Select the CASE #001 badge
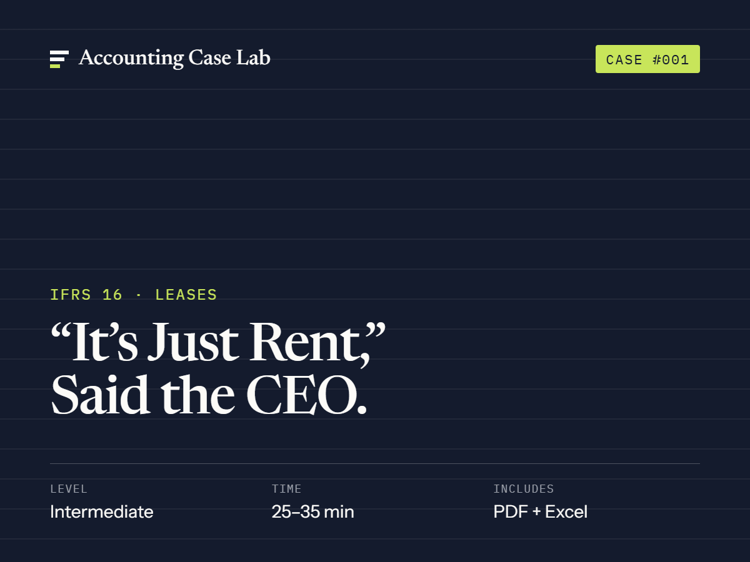This screenshot has width=750, height=562. (x=648, y=59)
